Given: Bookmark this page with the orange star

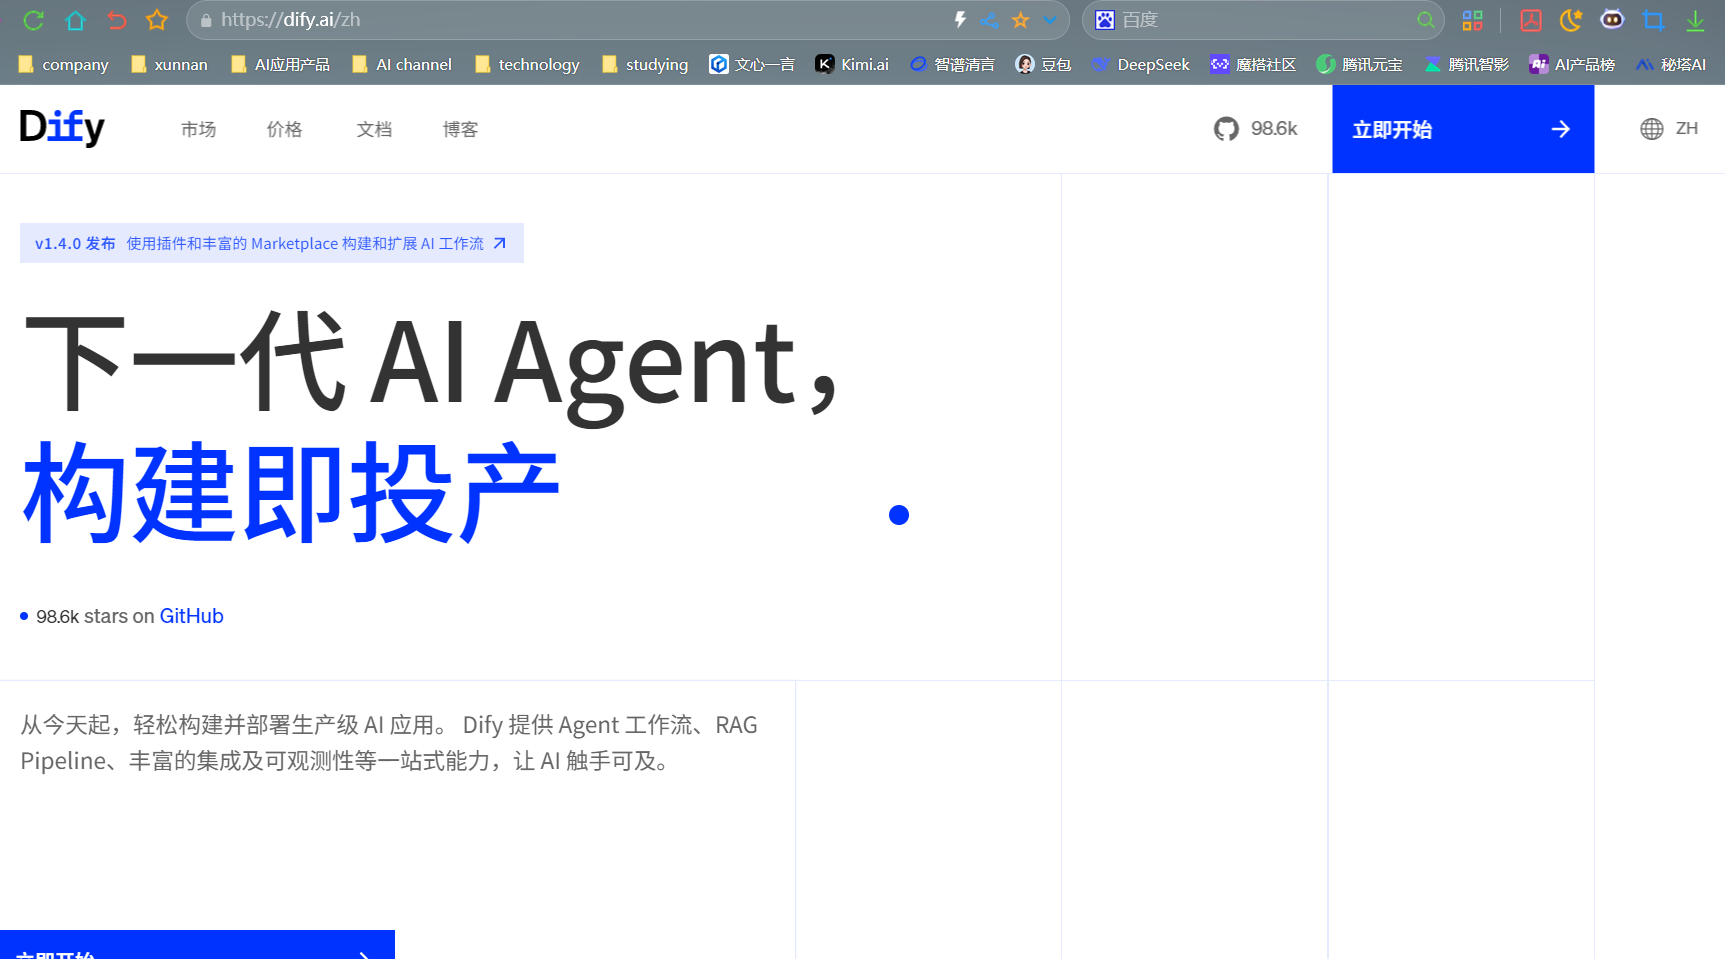Looking at the screenshot, I should pos(1020,20).
